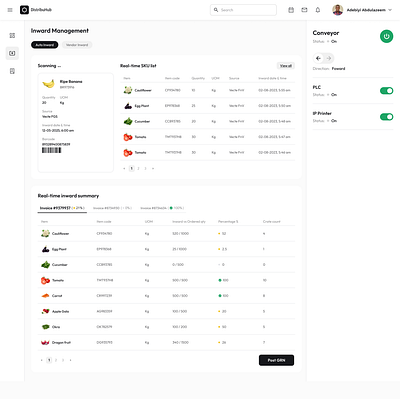Click the search magnifier icon
The image size is (400, 399).
click(216, 10)
